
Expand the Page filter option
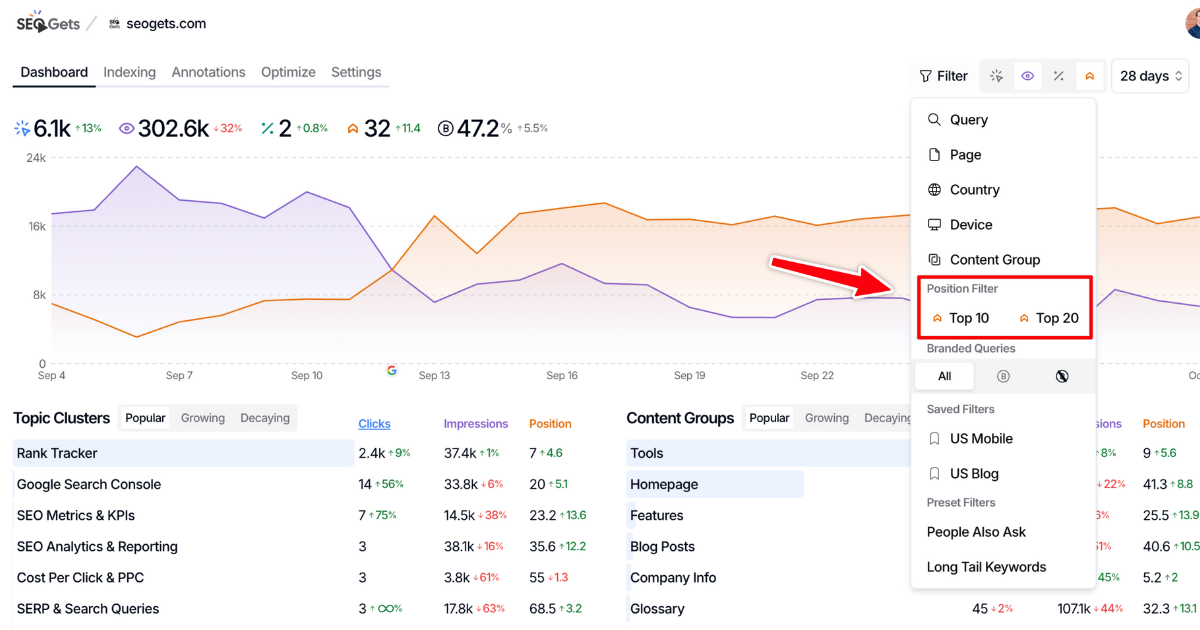[x=965, y=154]
